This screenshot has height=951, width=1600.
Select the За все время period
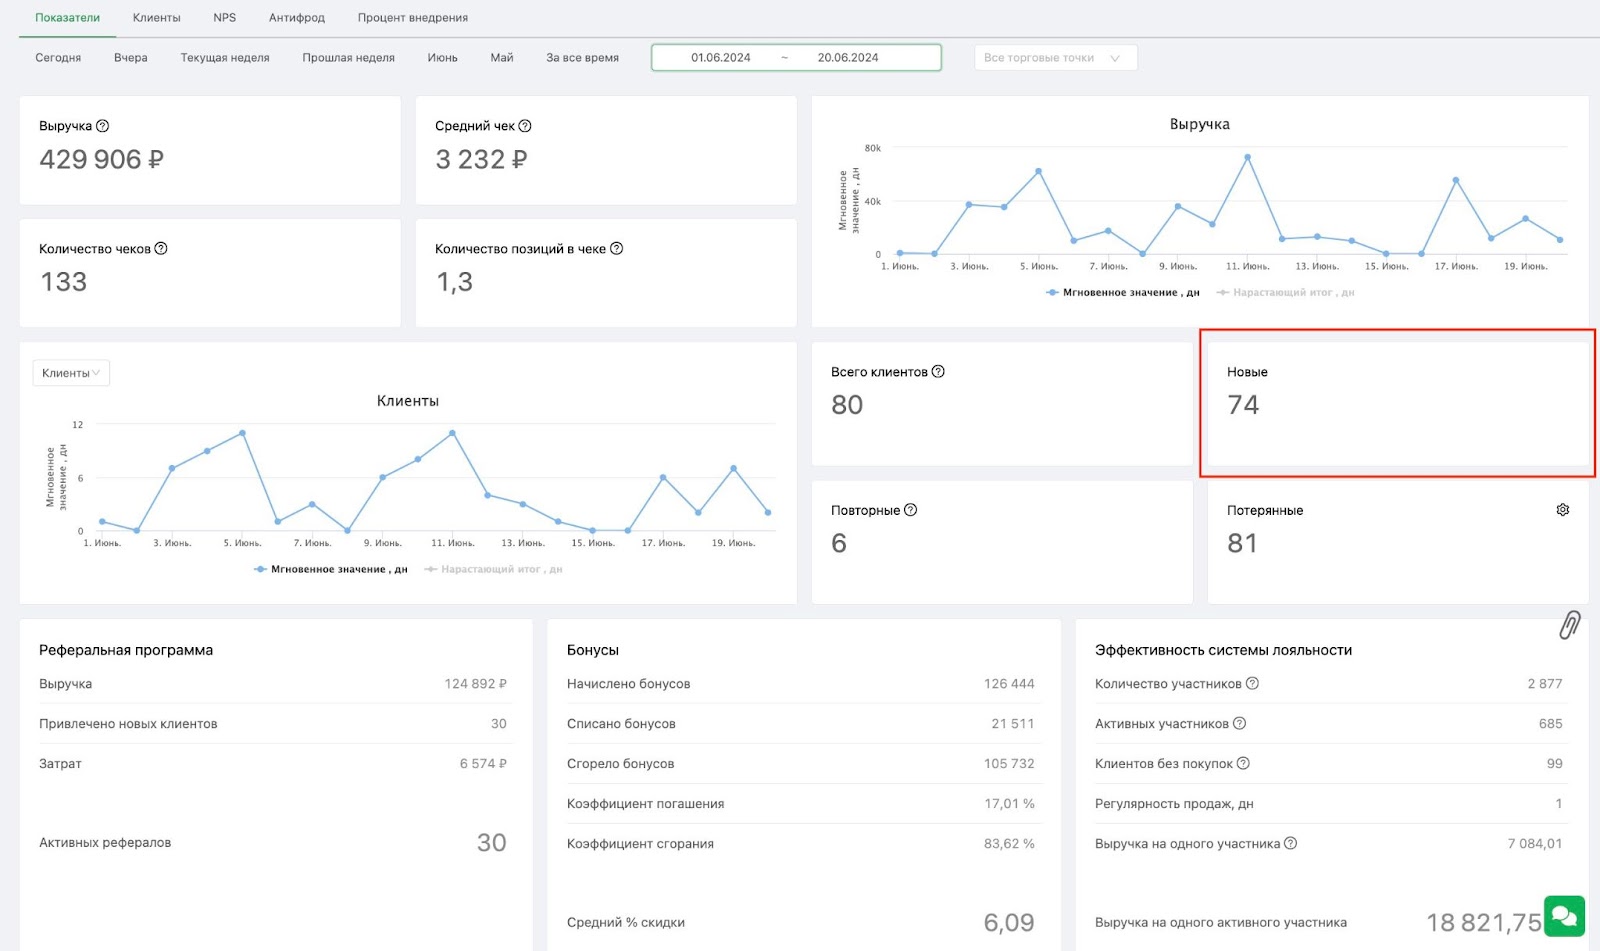tap(582, 58)
